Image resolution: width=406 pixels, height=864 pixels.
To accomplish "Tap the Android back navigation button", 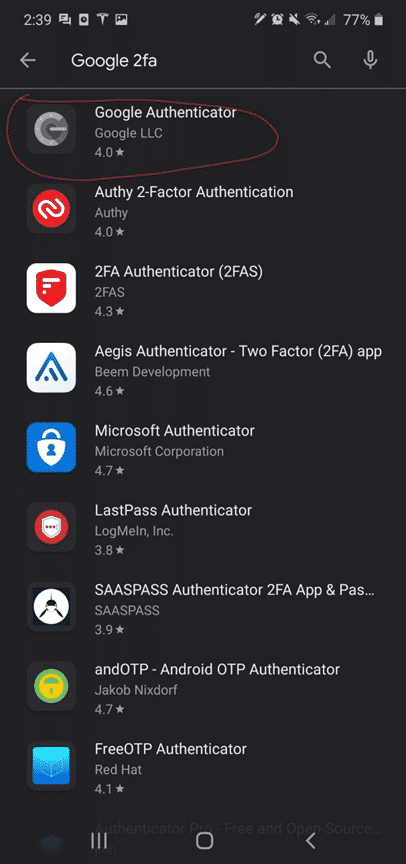I will [x=310, y=840].
